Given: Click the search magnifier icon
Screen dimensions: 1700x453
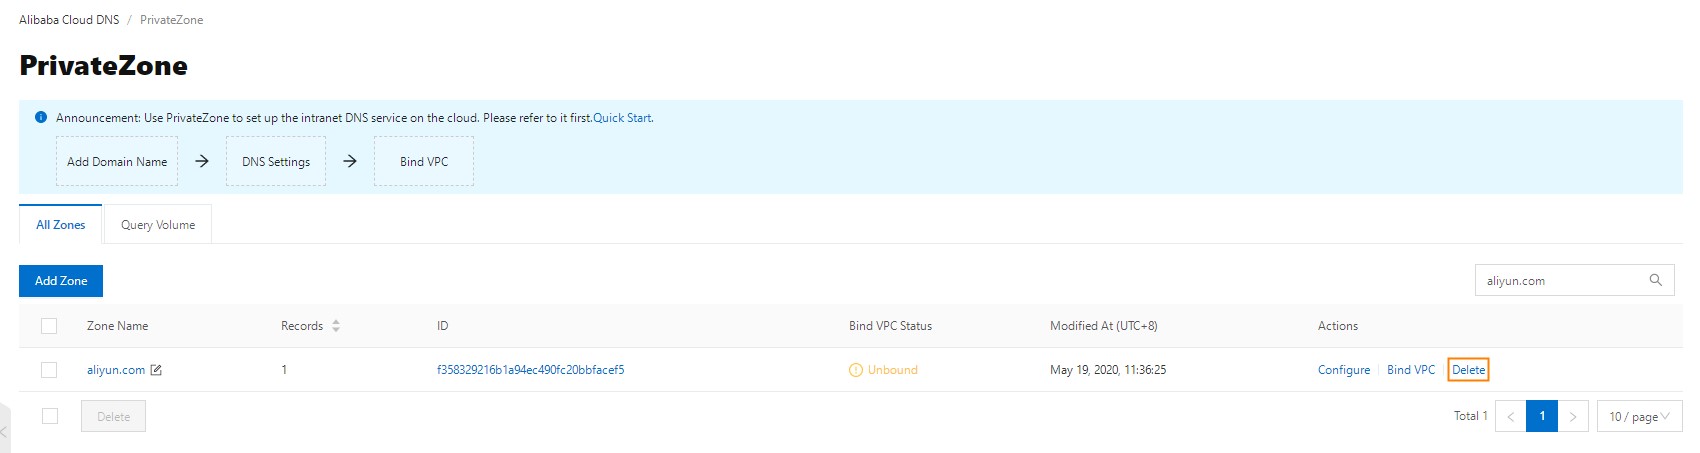Looking at the screenshot, I should [1655, 280].
